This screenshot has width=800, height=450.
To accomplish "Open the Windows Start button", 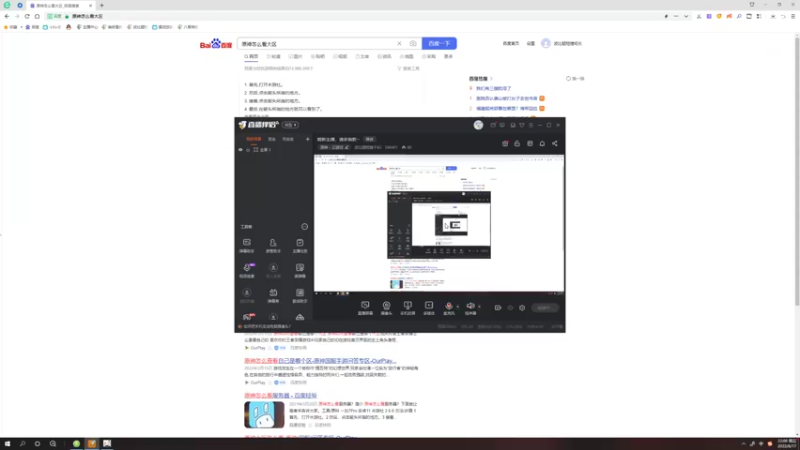I will tap(7, 444).
